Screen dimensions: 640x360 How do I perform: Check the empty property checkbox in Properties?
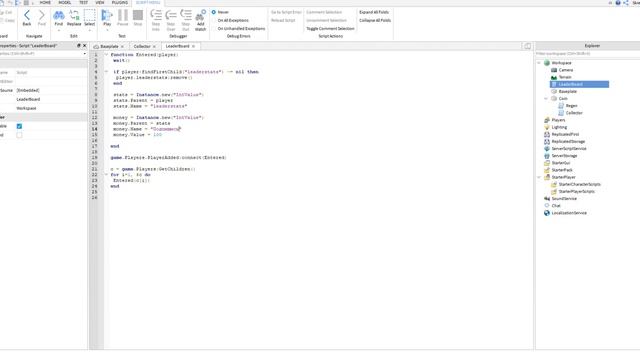pos(19,135)
